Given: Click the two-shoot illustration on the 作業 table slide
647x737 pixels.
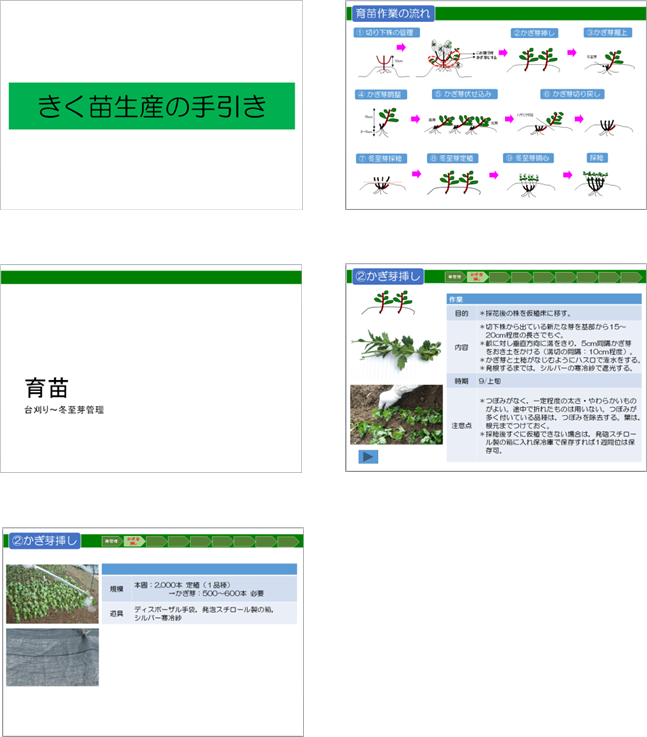Looking at the screenshot, I should point(389,302).
